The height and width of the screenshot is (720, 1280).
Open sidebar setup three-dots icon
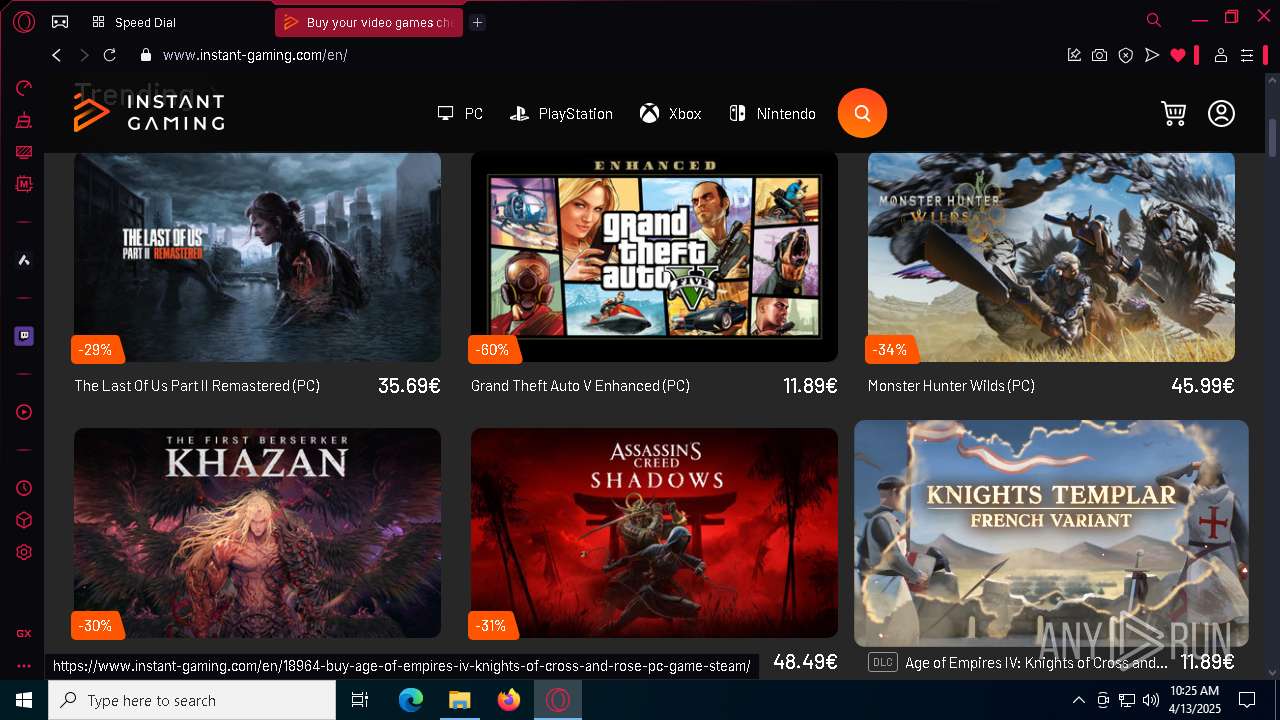pyautogui.click(x=24, y=666)
